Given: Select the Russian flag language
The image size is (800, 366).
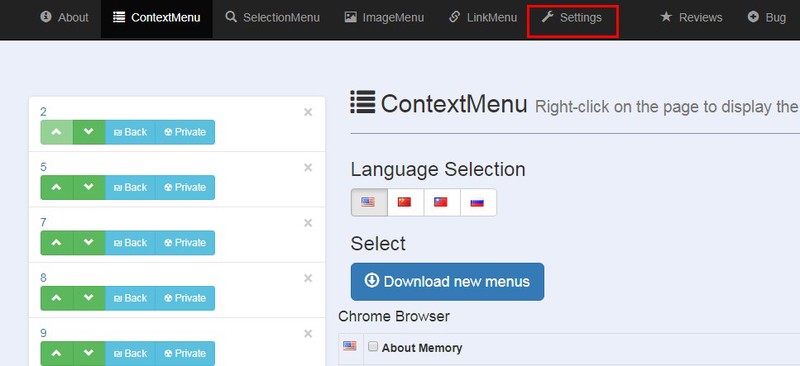Looking at the screenshot, I should 478,202.
